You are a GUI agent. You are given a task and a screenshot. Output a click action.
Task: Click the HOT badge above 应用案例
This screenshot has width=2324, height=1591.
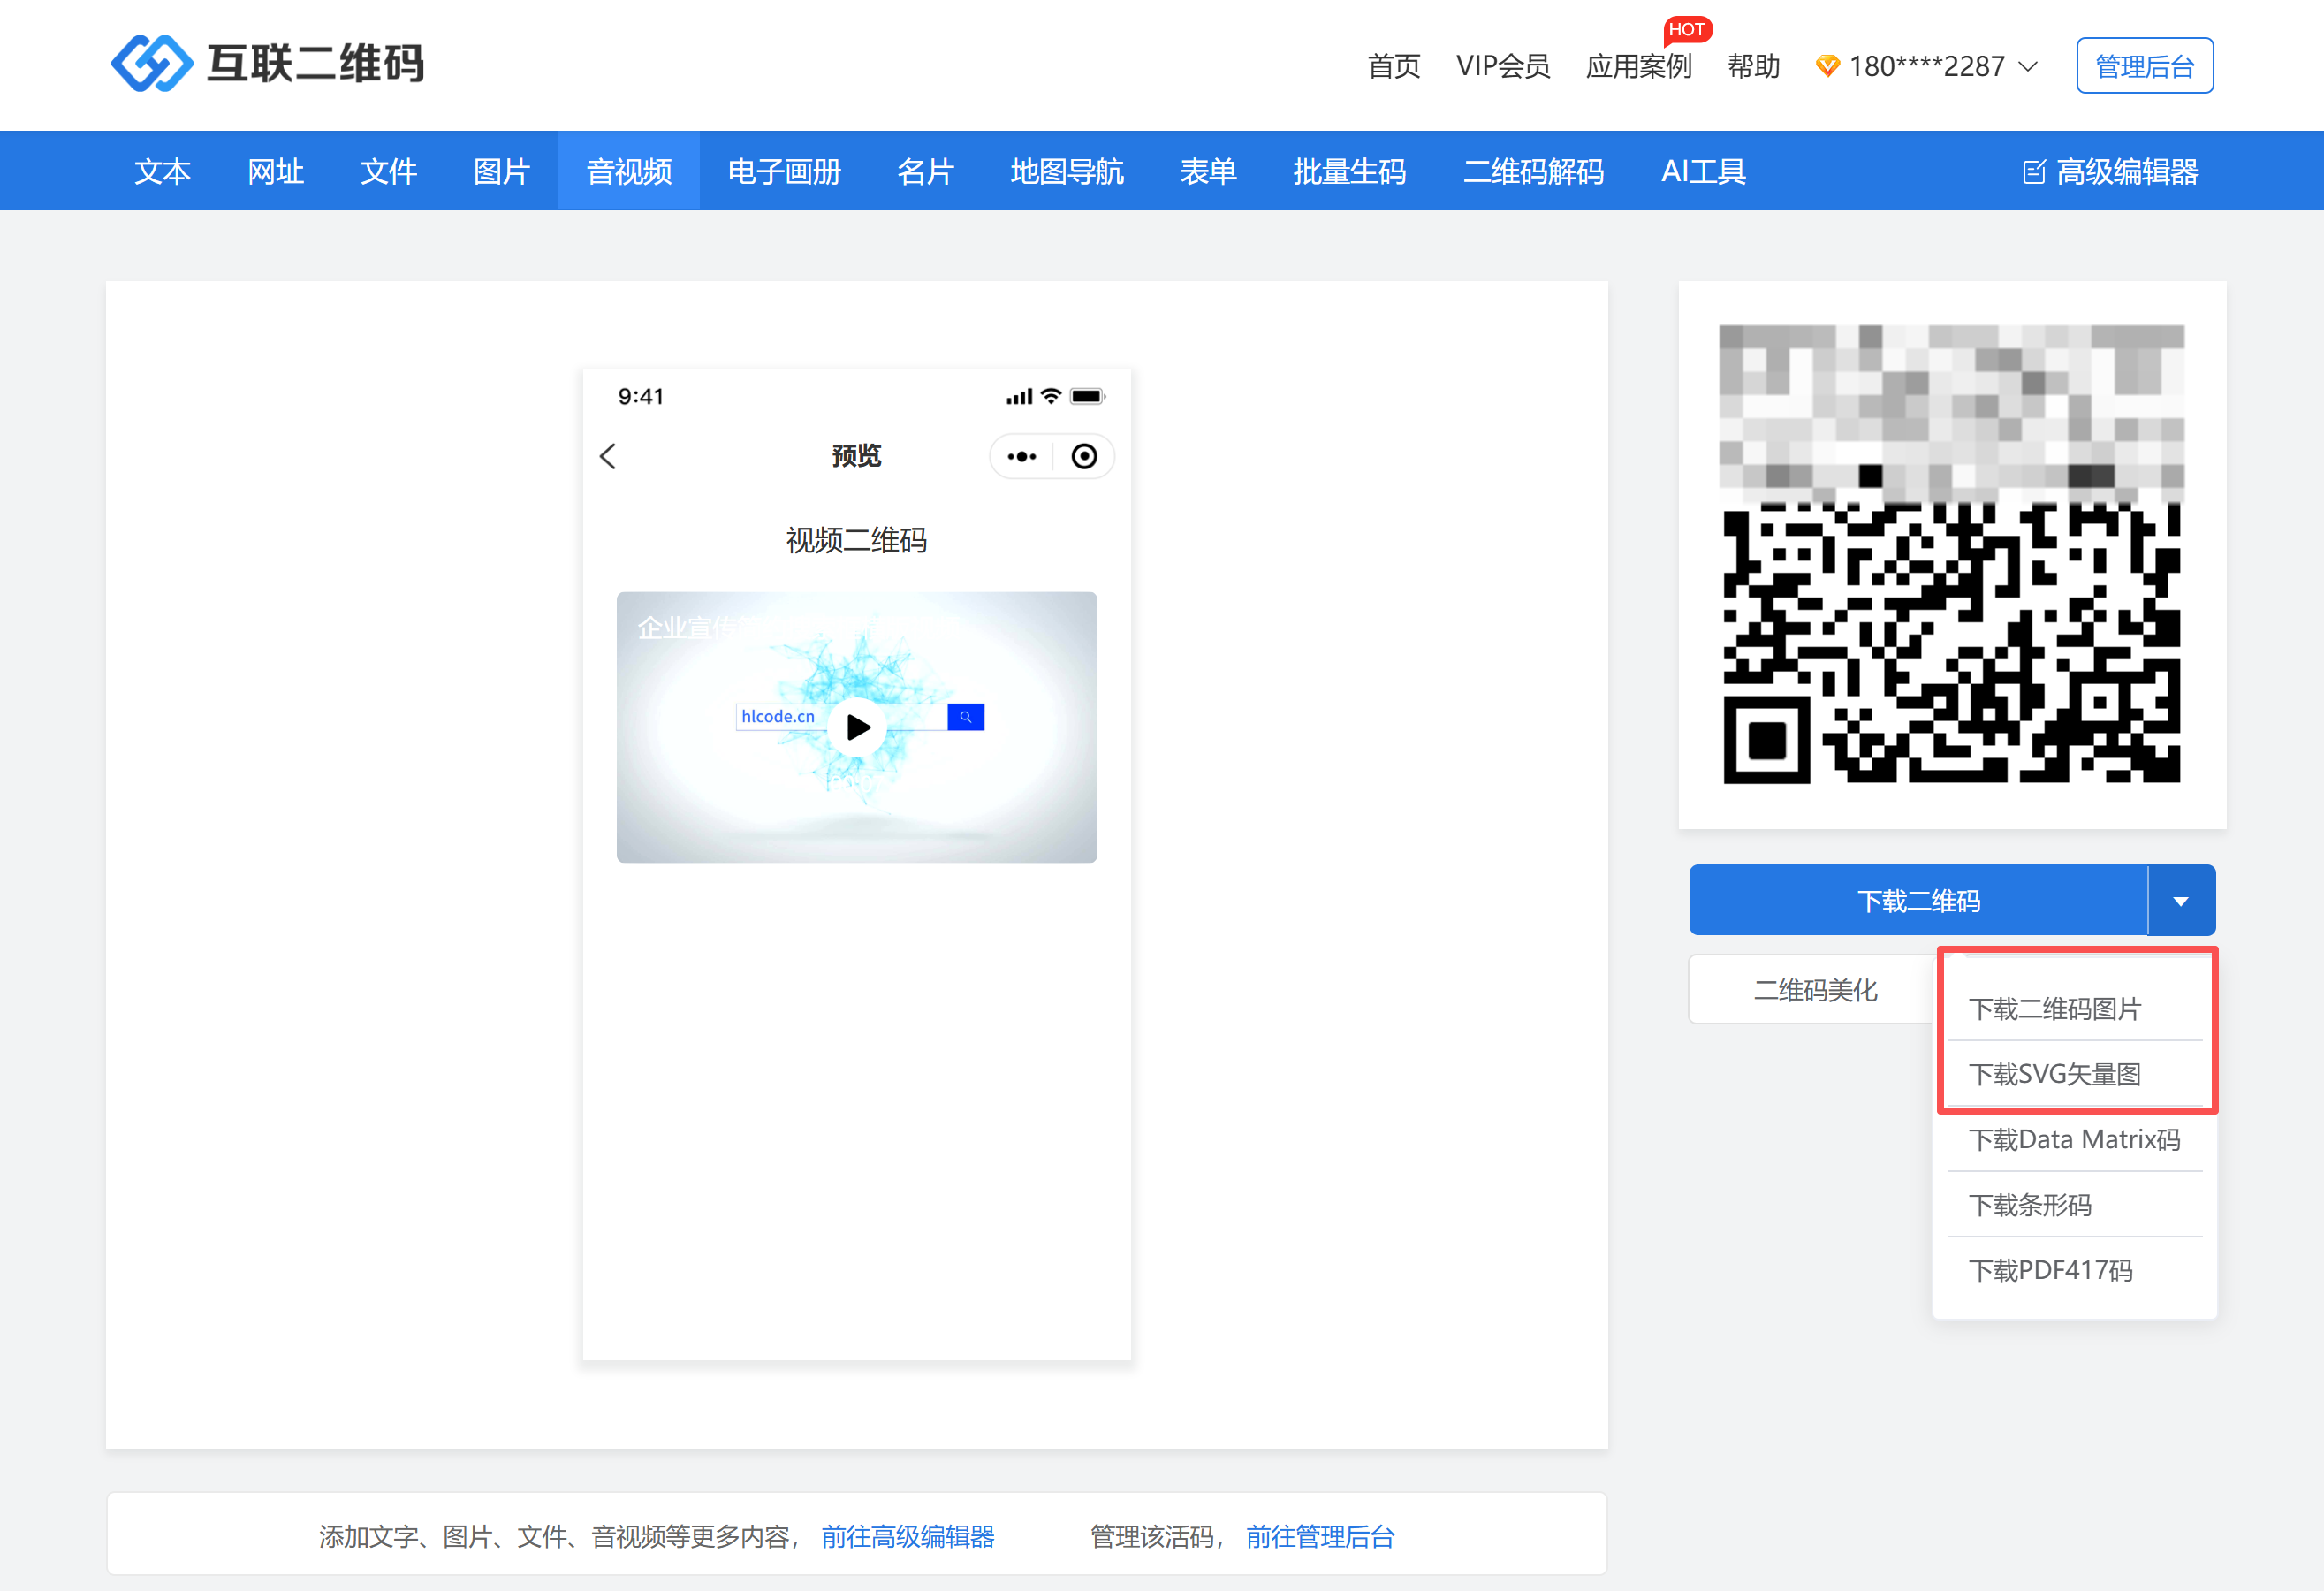pos(1686,29)
